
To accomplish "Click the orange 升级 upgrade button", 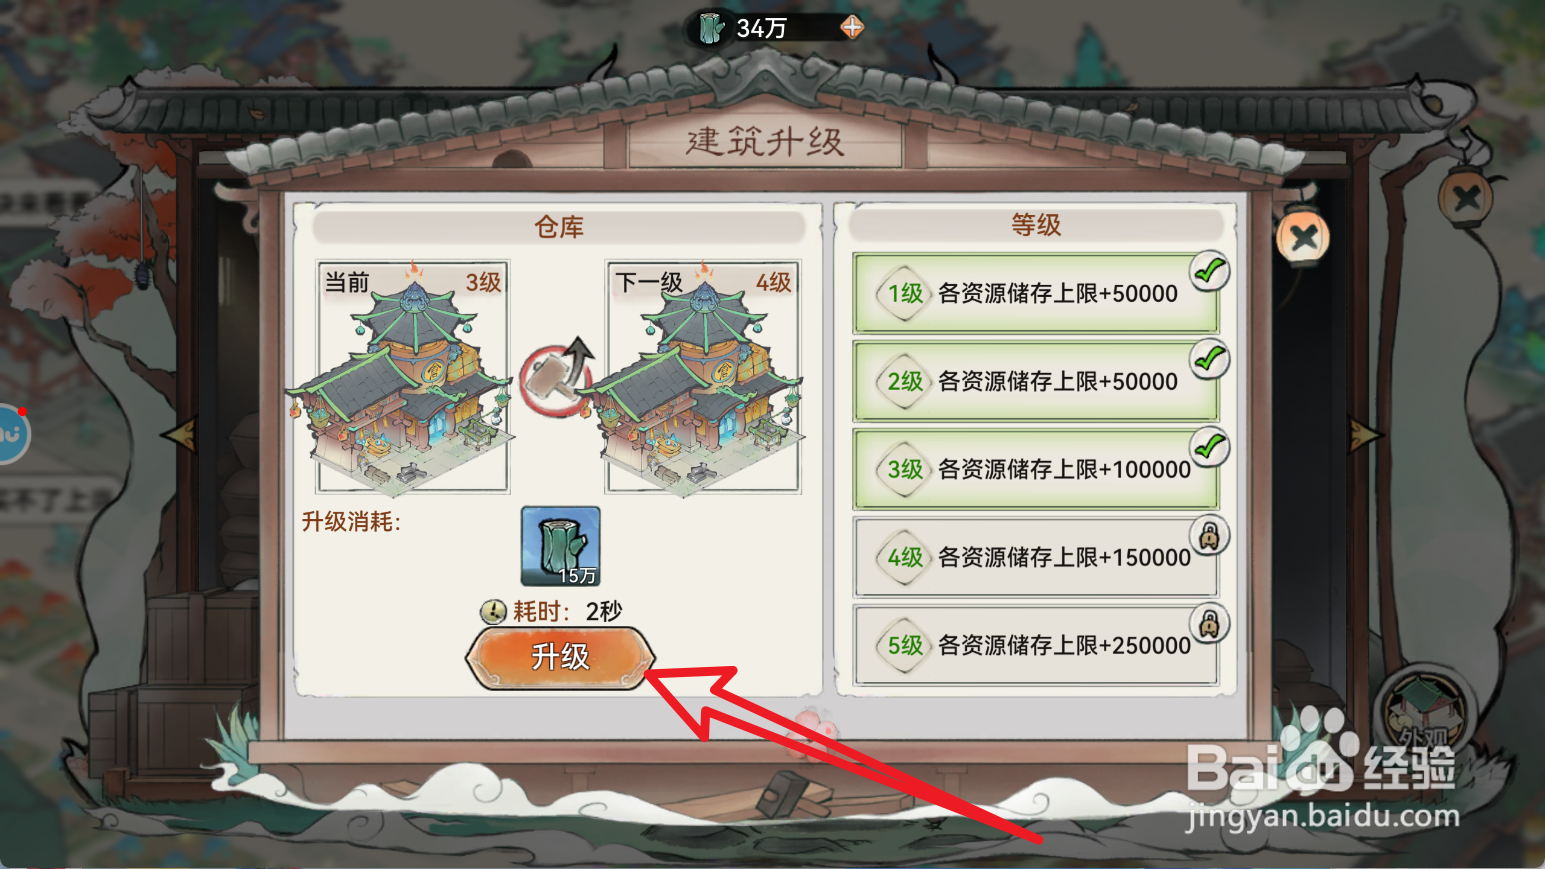I will pyautogui.click(x=560, y=657).
